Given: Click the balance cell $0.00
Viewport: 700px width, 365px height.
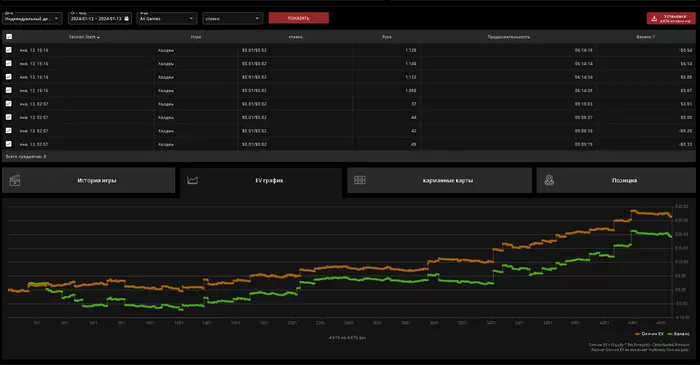Looking at the screenshot, I should click(686, 117).
